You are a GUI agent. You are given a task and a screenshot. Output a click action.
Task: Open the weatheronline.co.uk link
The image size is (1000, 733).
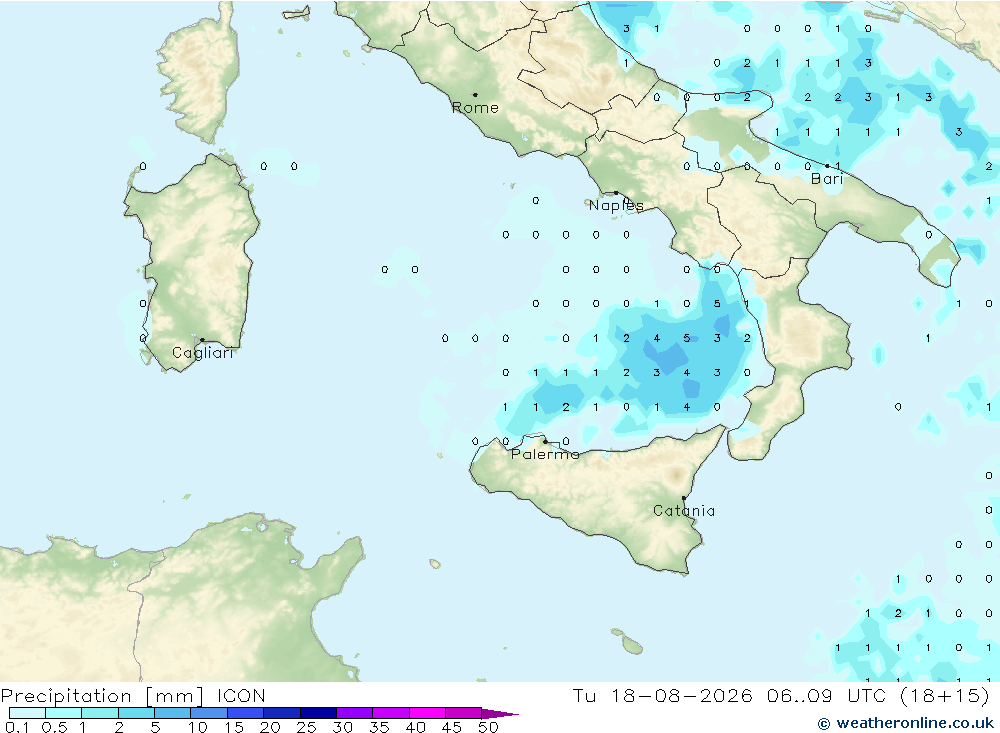click(x=915, y=723)
